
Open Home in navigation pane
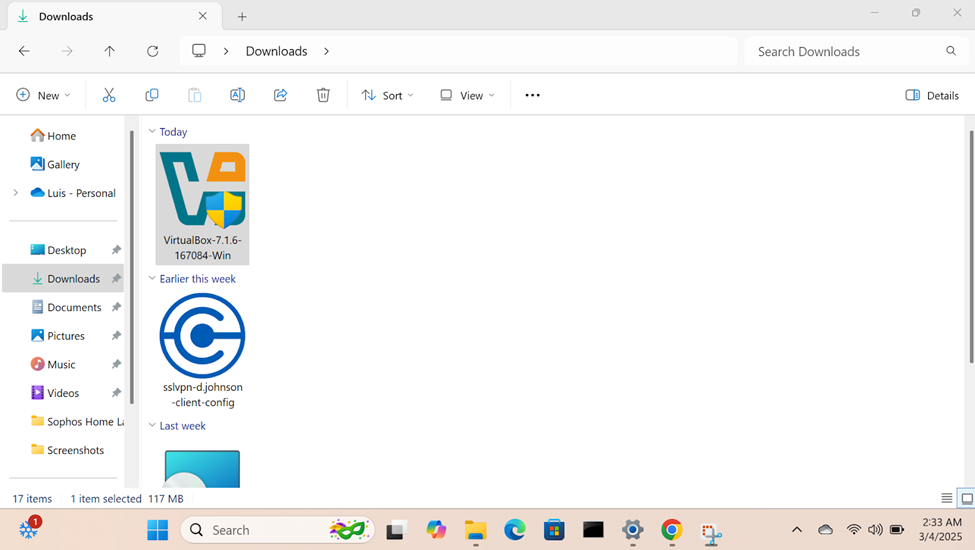tap(62, 135)
